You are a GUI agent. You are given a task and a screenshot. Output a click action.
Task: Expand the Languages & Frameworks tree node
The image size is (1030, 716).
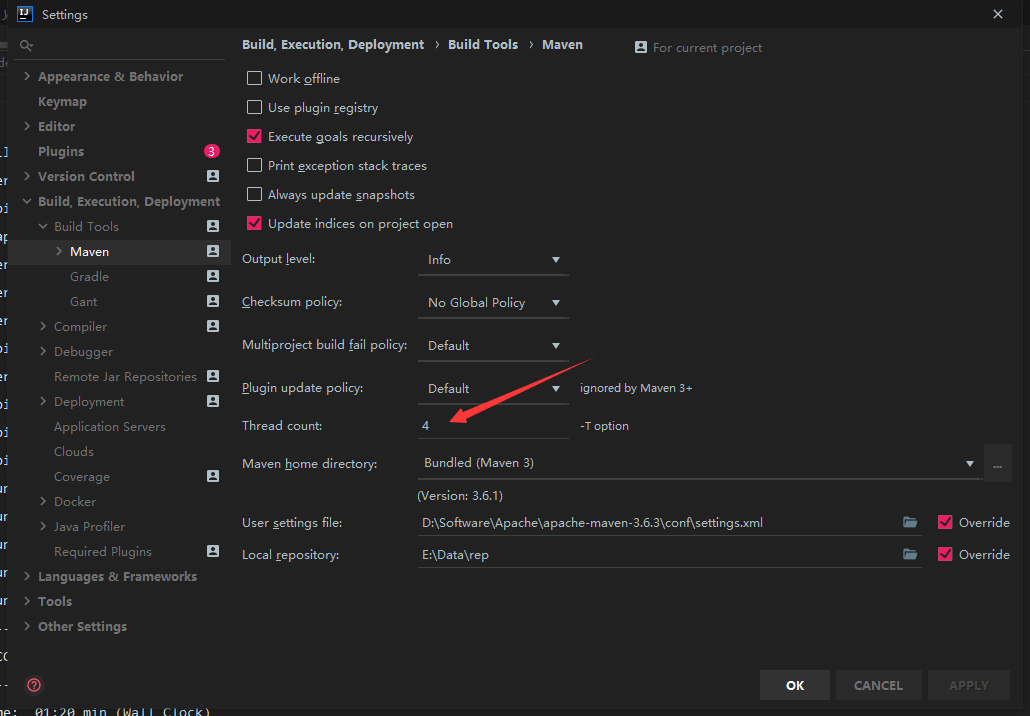27,576
